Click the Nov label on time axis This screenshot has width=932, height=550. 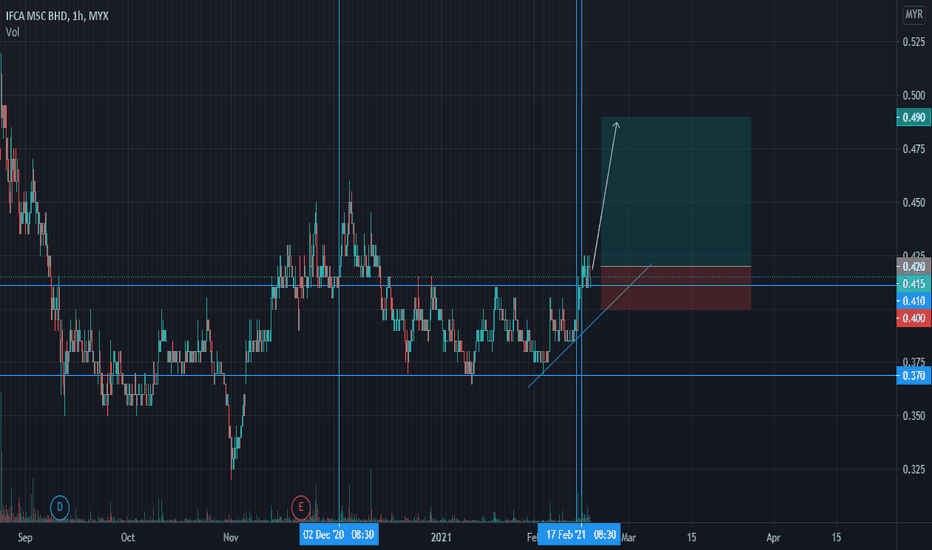(x=231, y=538)
